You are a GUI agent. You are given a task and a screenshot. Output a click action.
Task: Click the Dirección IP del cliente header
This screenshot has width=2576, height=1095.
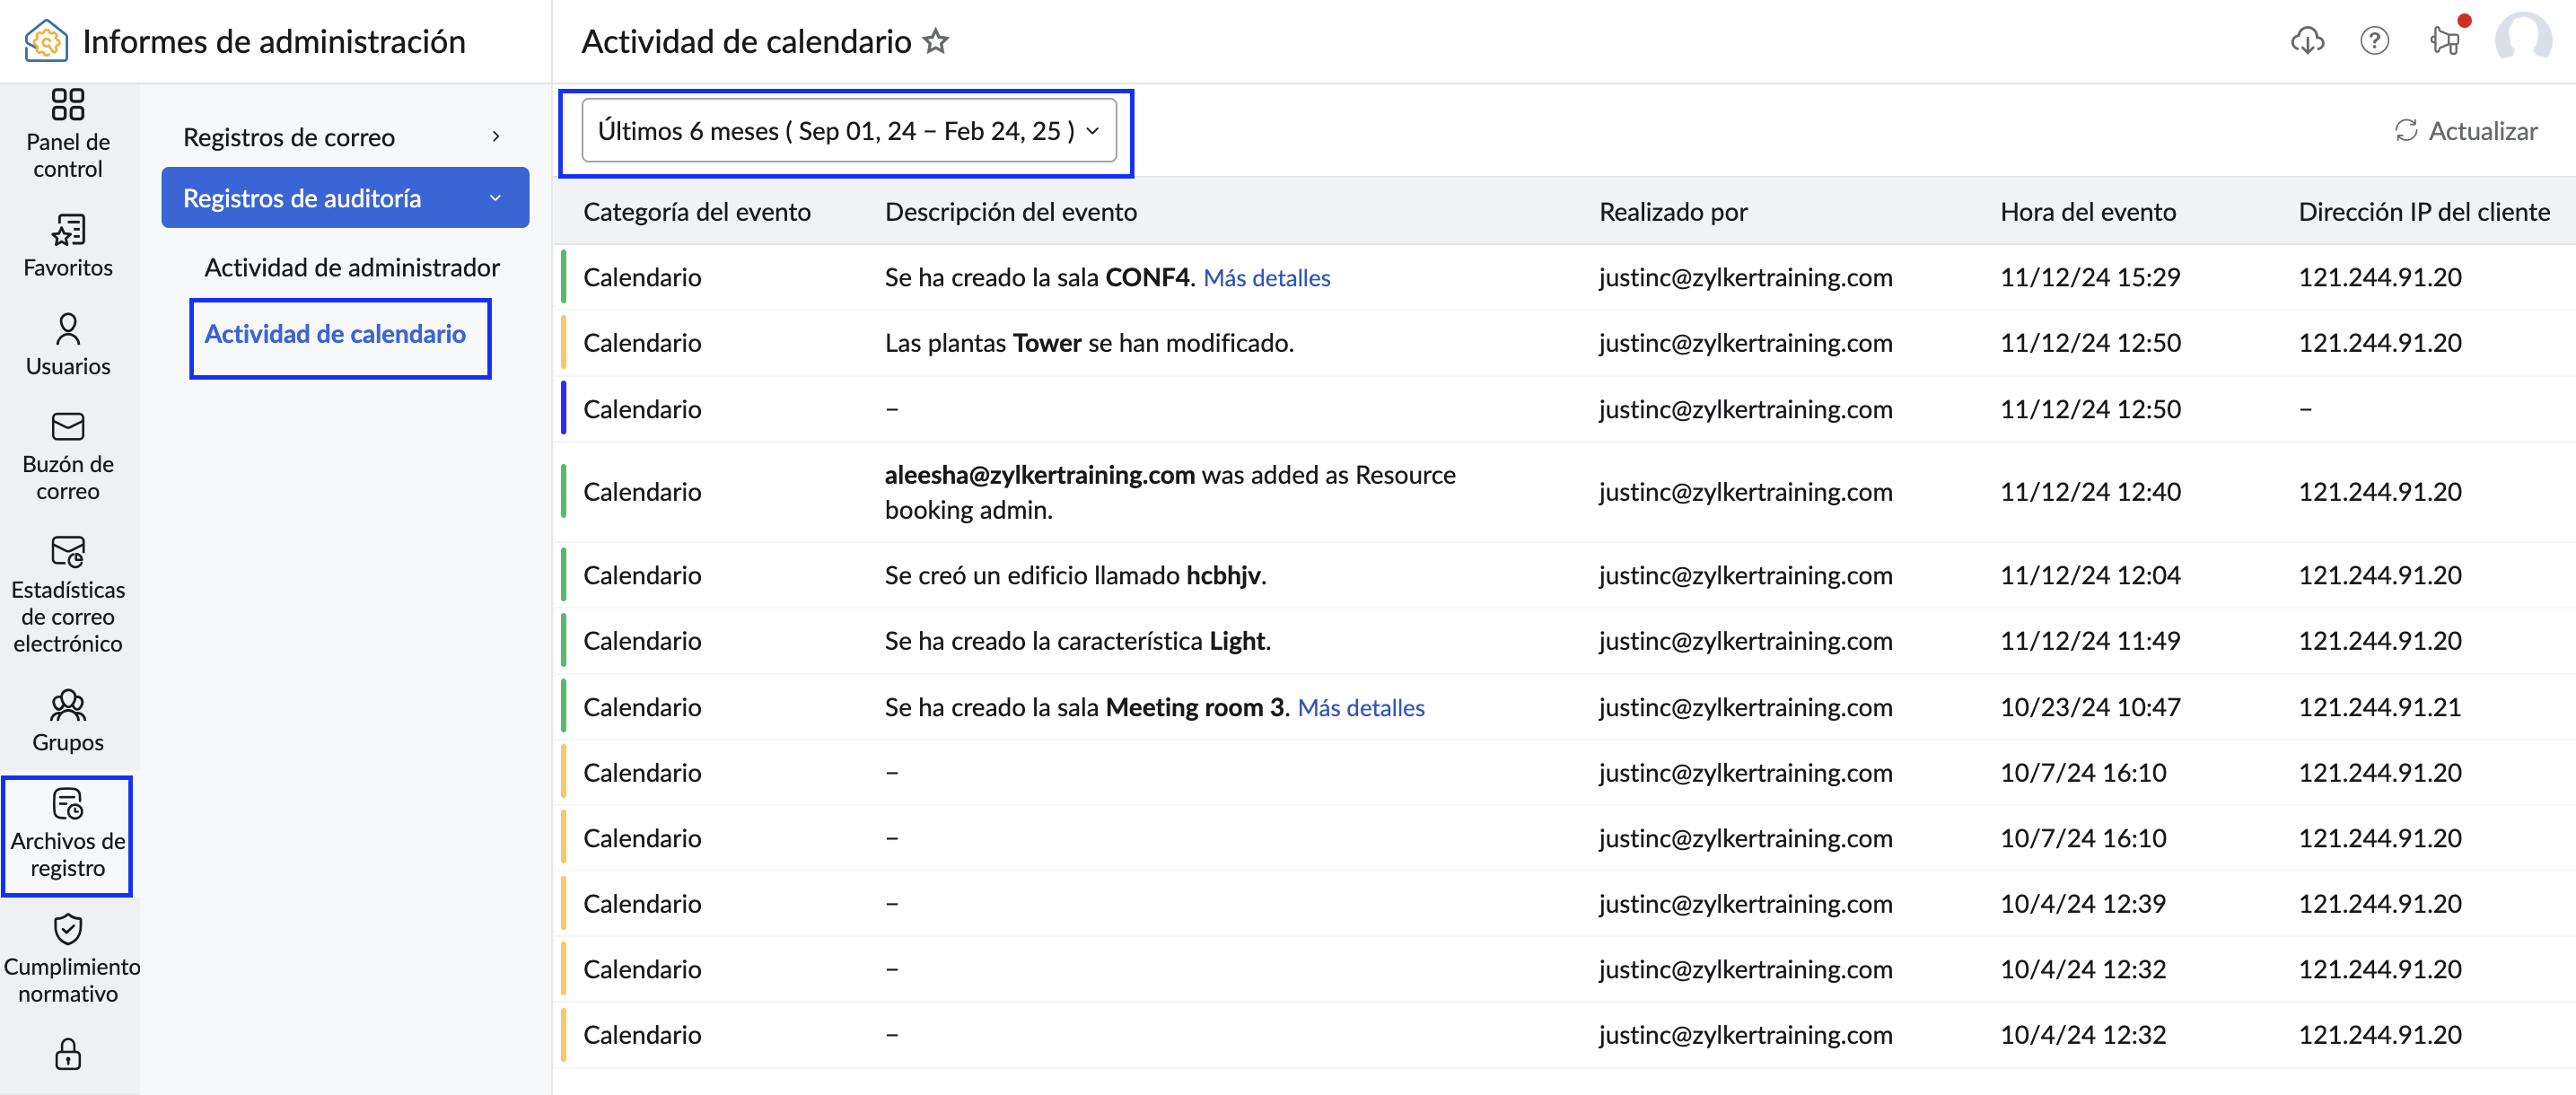pos(2423,212)
